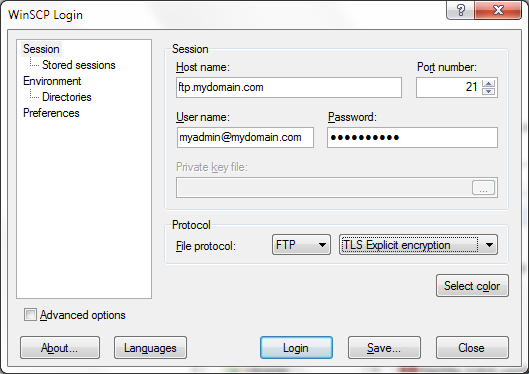529x374 pixels.
Task: Enable the Advanced options checkbox
Action: pos(30,315)
